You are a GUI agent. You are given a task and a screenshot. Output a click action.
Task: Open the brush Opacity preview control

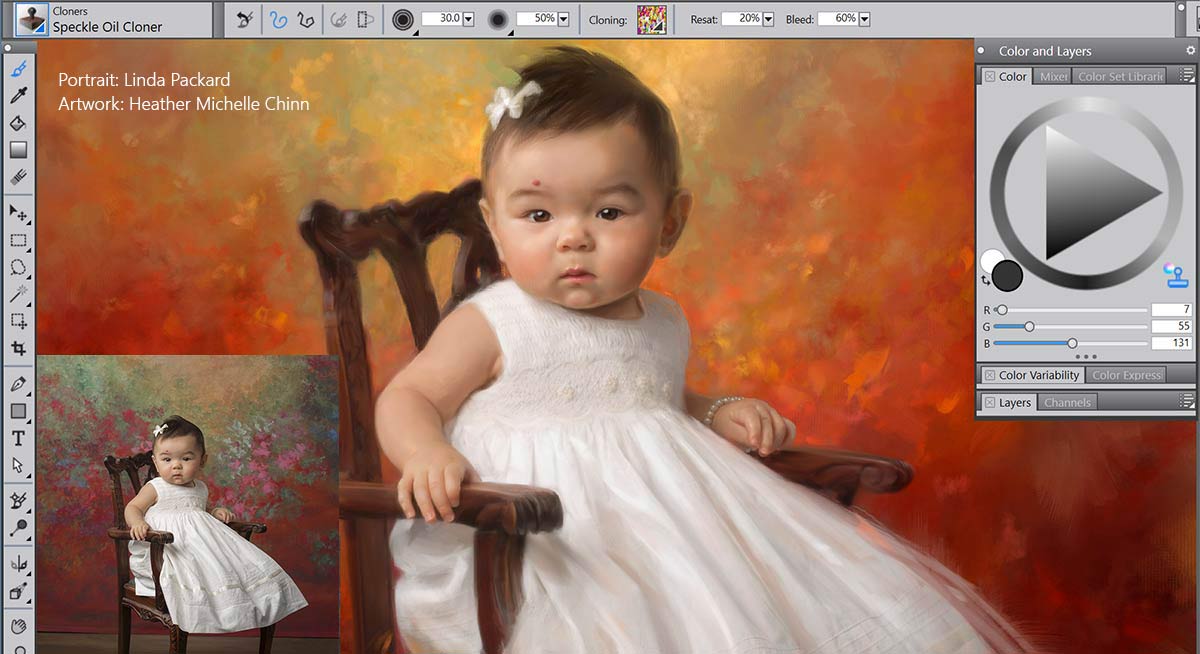pyautogui.click(x=499, y=19)
